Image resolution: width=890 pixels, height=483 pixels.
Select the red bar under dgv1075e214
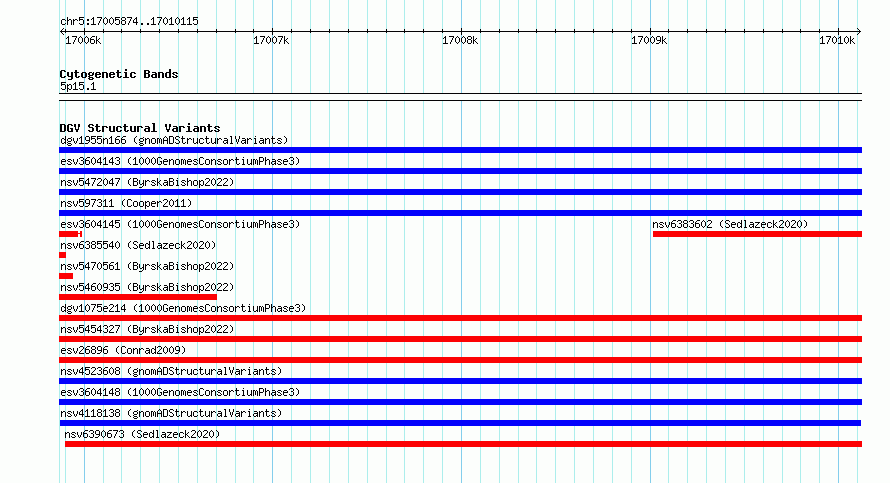[460, 318]
